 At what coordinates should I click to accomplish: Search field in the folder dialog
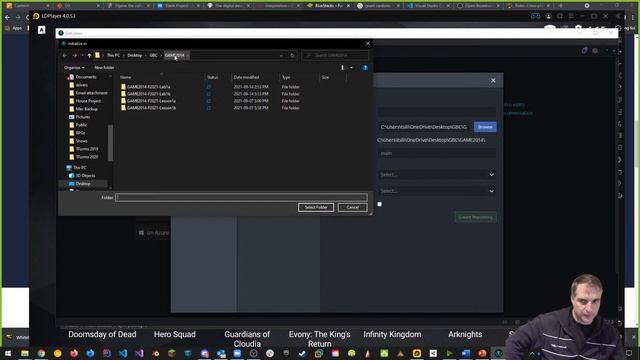tap(335, 56)
